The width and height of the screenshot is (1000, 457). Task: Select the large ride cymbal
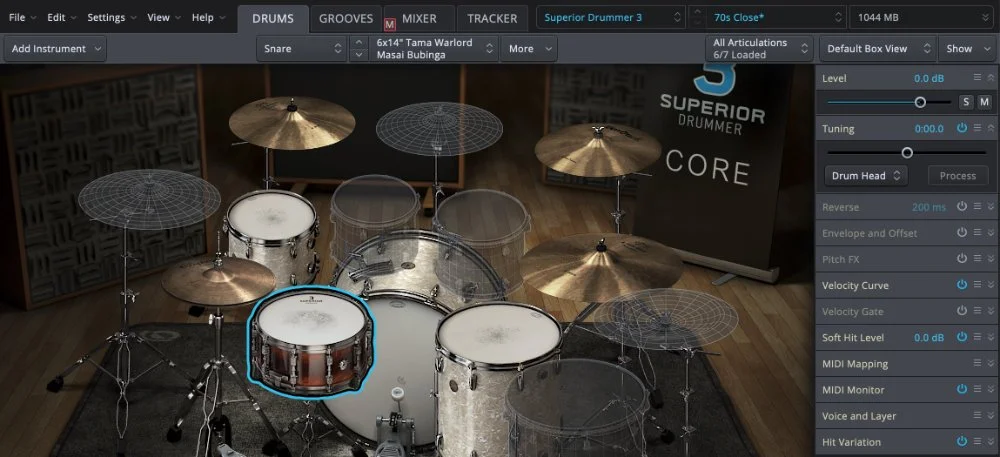[x=601, y=266]
